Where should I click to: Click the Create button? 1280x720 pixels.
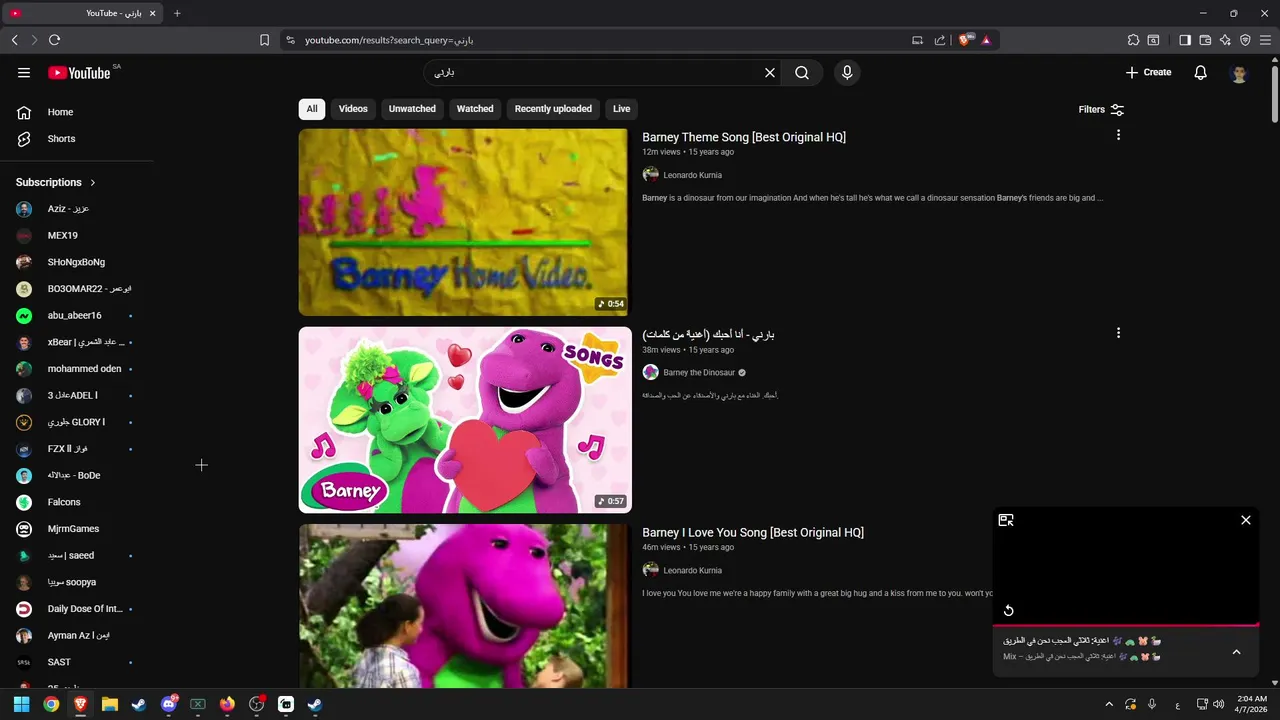(x=1148, y=72)
